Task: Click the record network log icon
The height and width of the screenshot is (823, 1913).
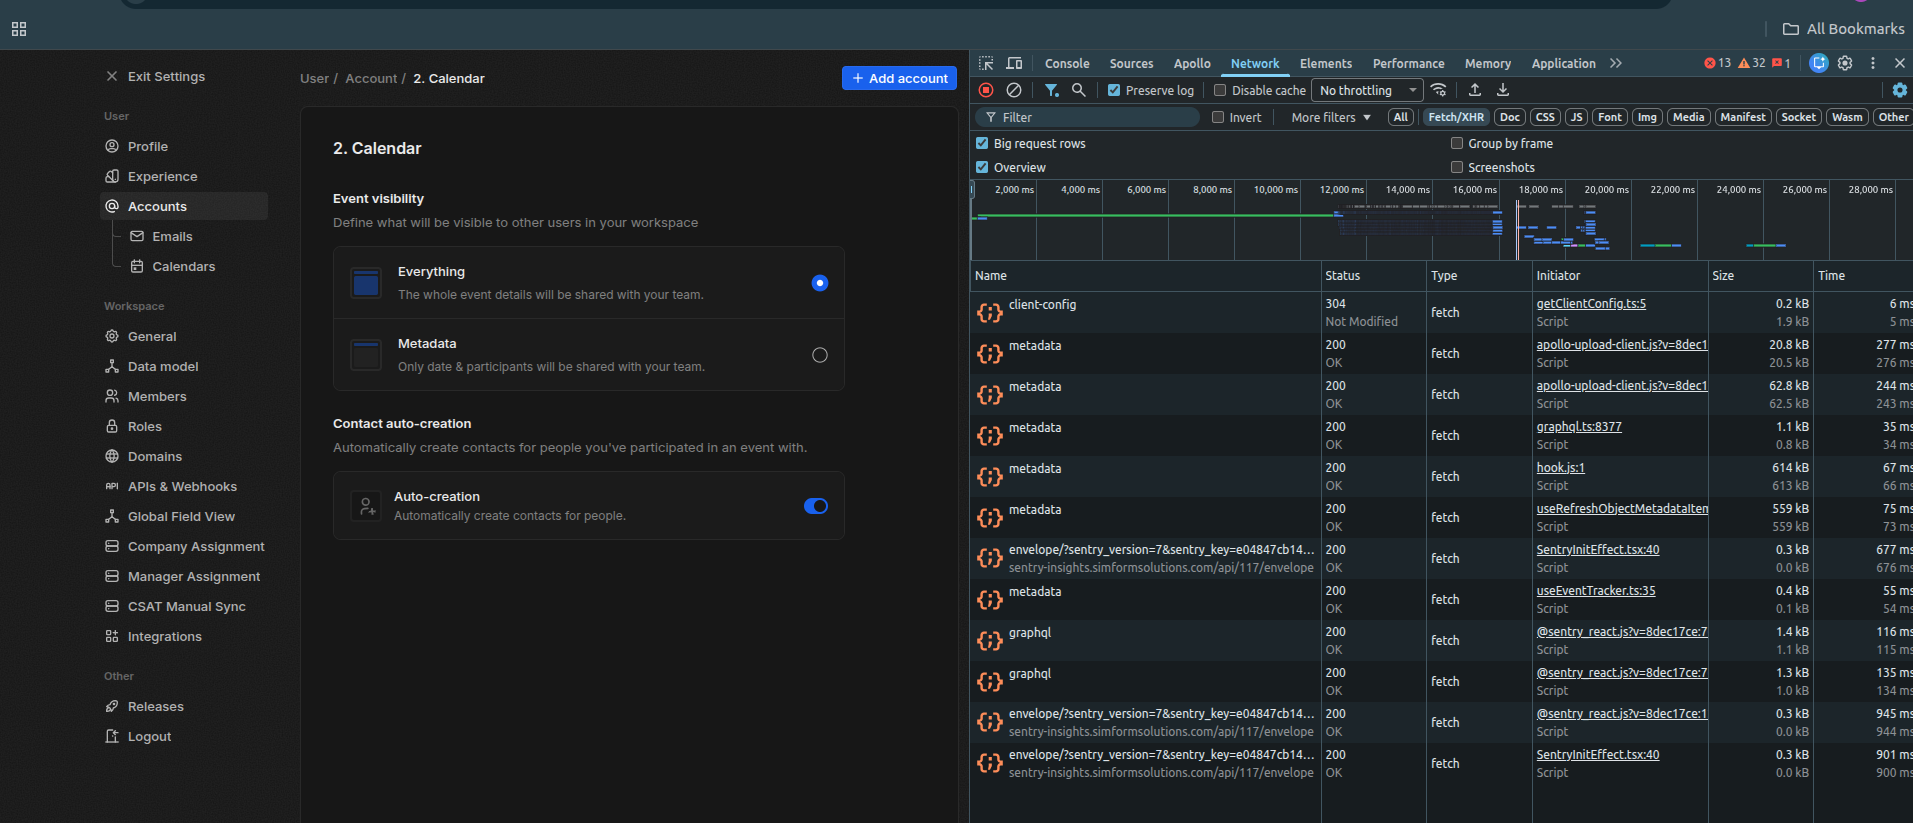Action: (x=986, y=90)
